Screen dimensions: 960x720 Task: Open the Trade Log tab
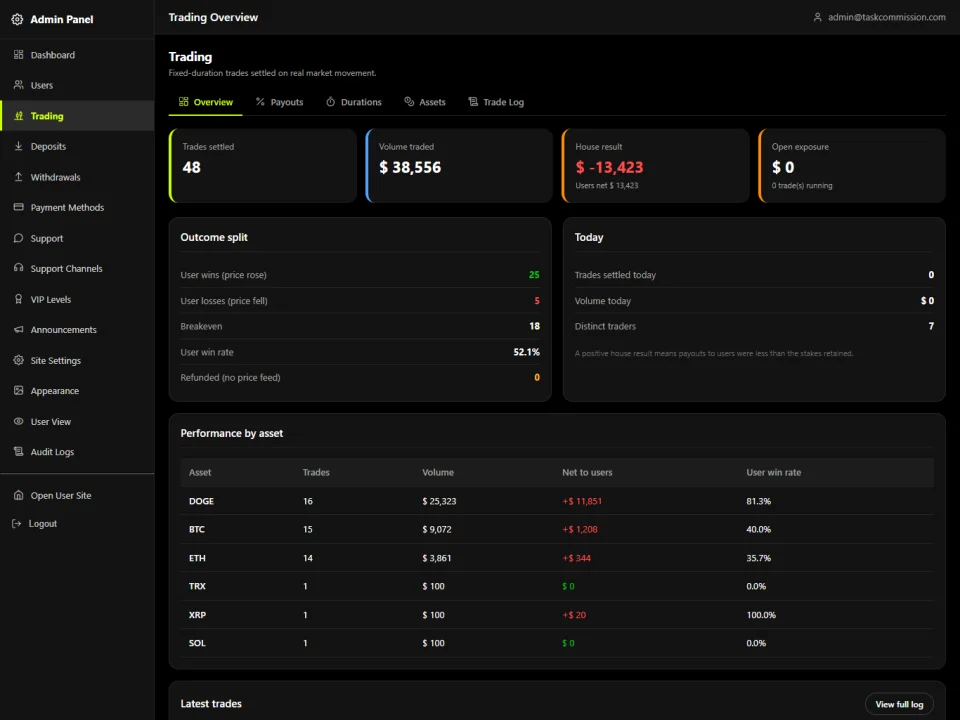pos(496,102)
